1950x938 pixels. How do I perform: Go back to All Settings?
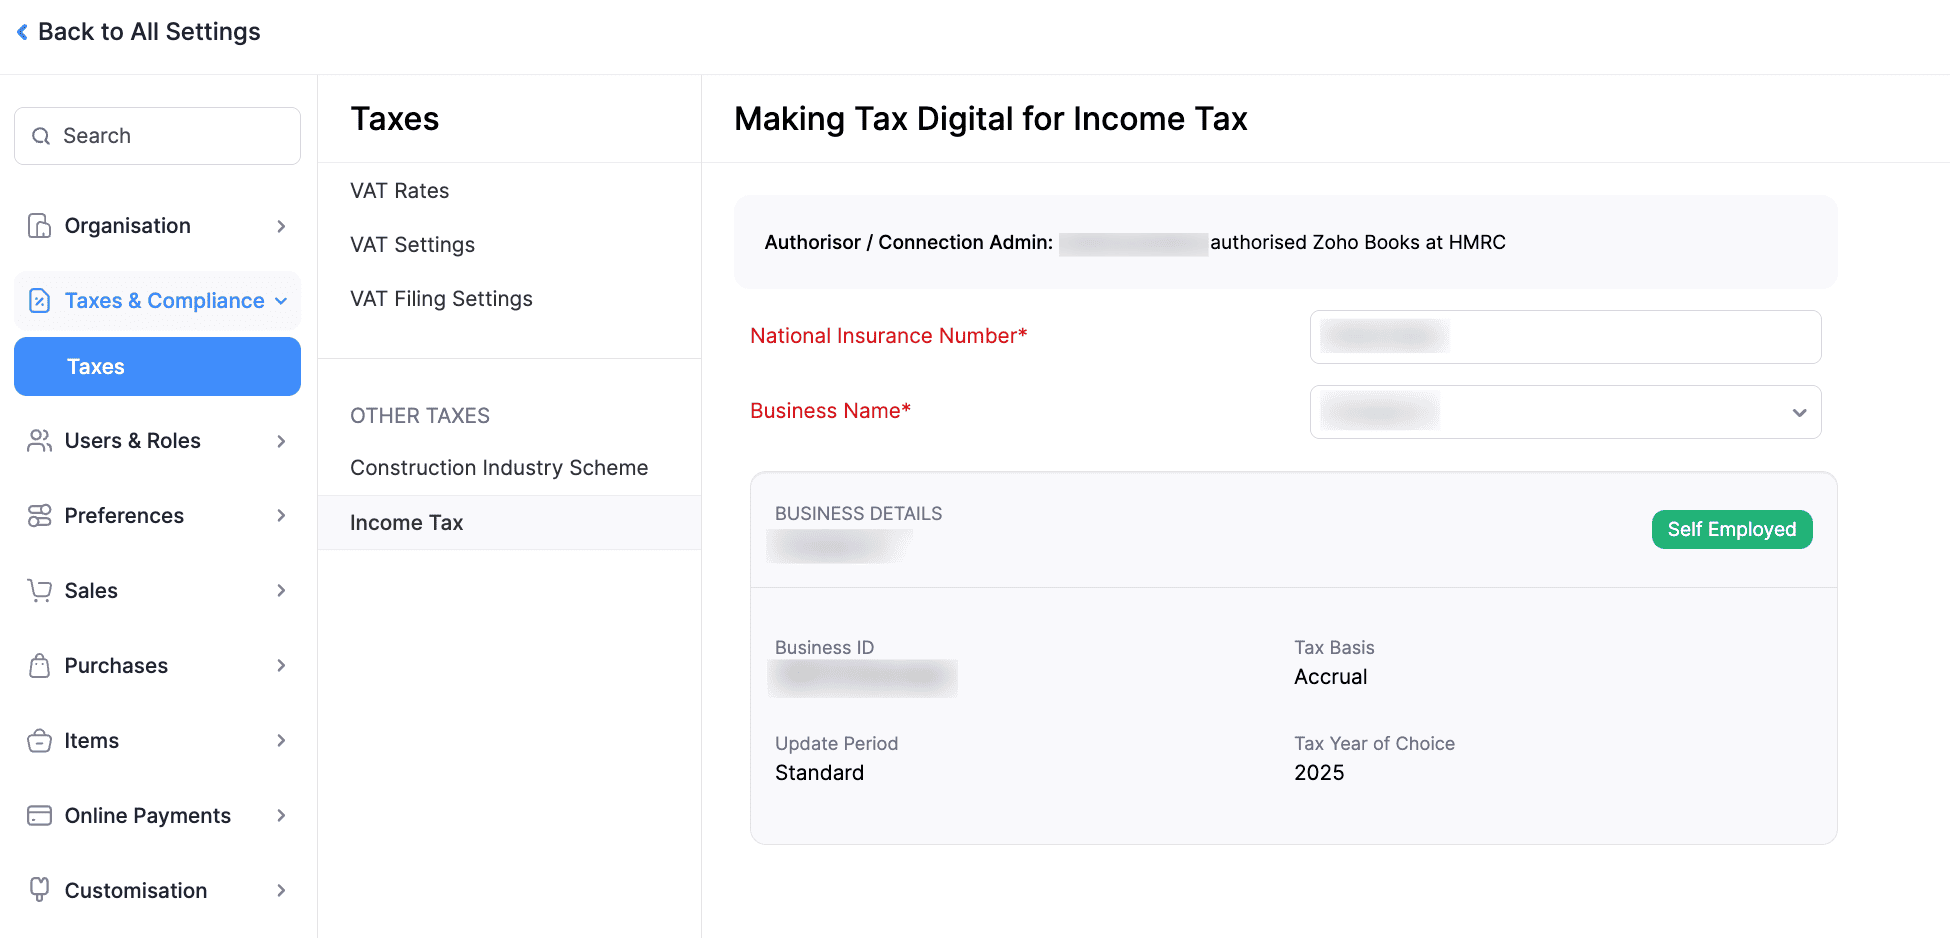click(148, 32)
